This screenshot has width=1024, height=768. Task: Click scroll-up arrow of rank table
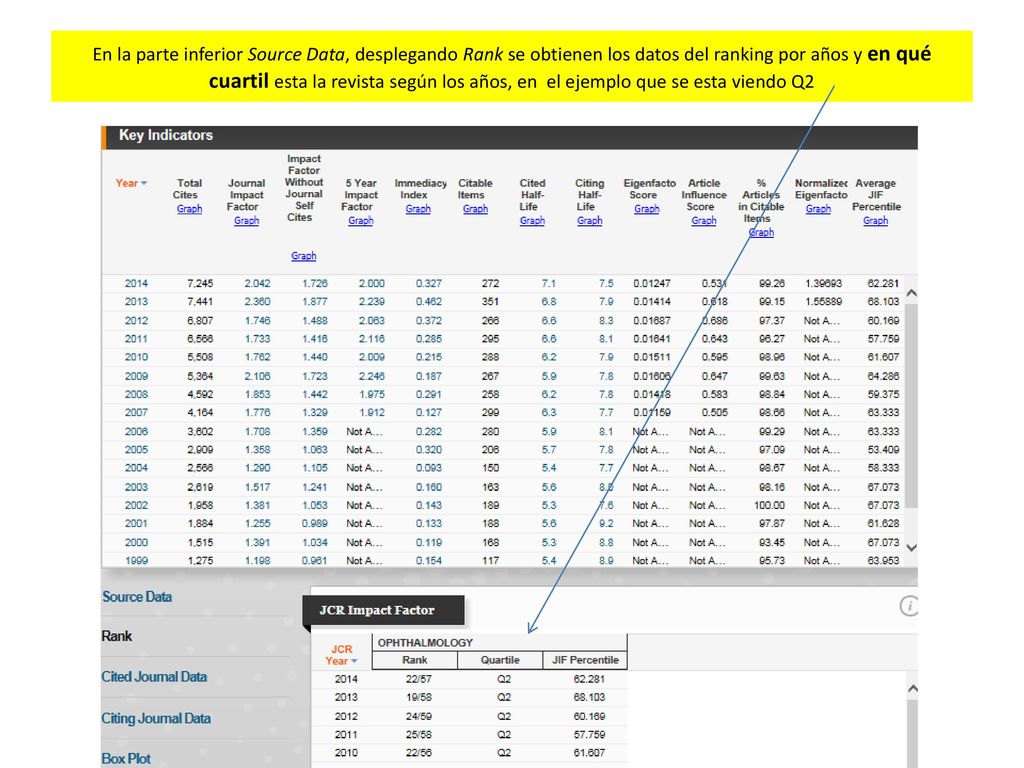(912, 688)
